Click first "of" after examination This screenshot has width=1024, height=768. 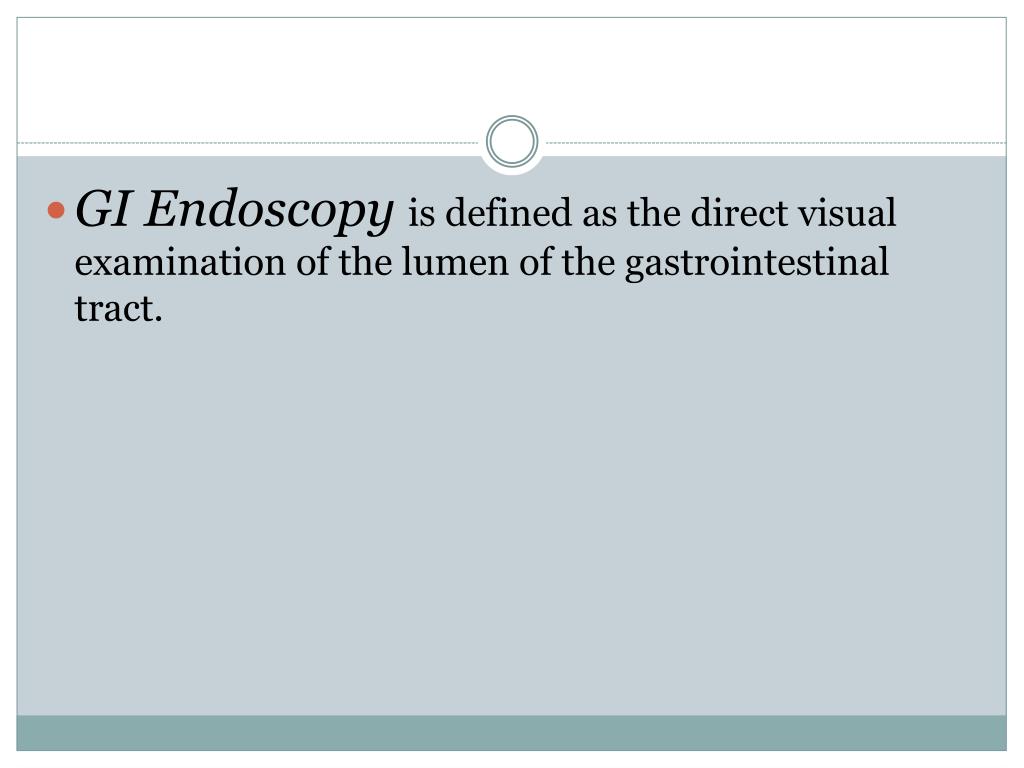pyautogui.click(x=312, y=262)
